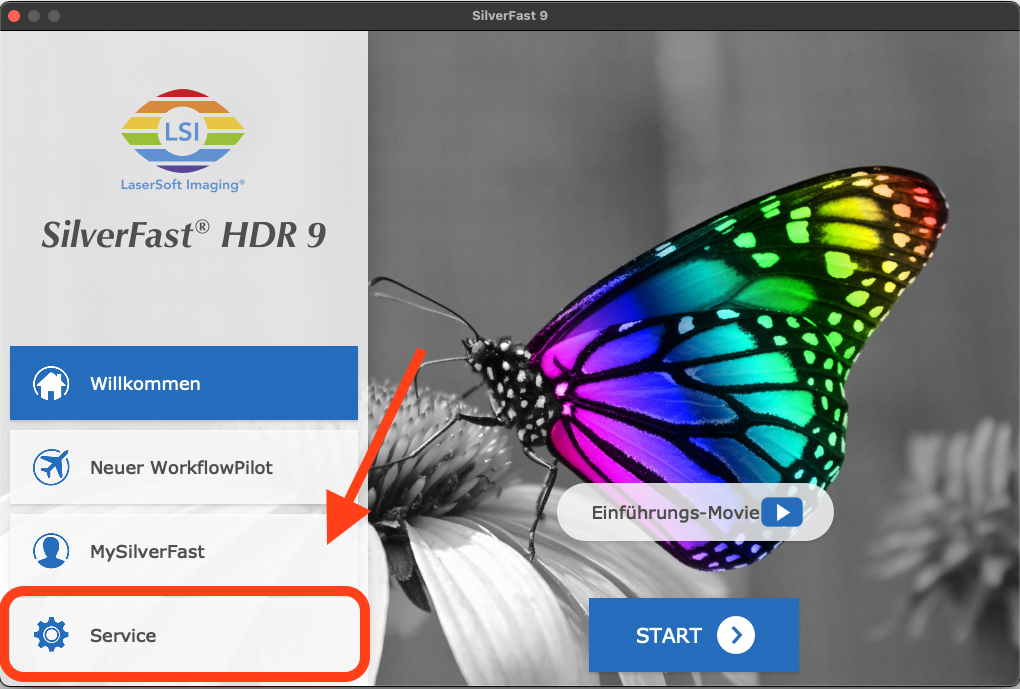Open the Service menu item
Viewport: 1020px width, 689px height.
click(x=183, y=635)
